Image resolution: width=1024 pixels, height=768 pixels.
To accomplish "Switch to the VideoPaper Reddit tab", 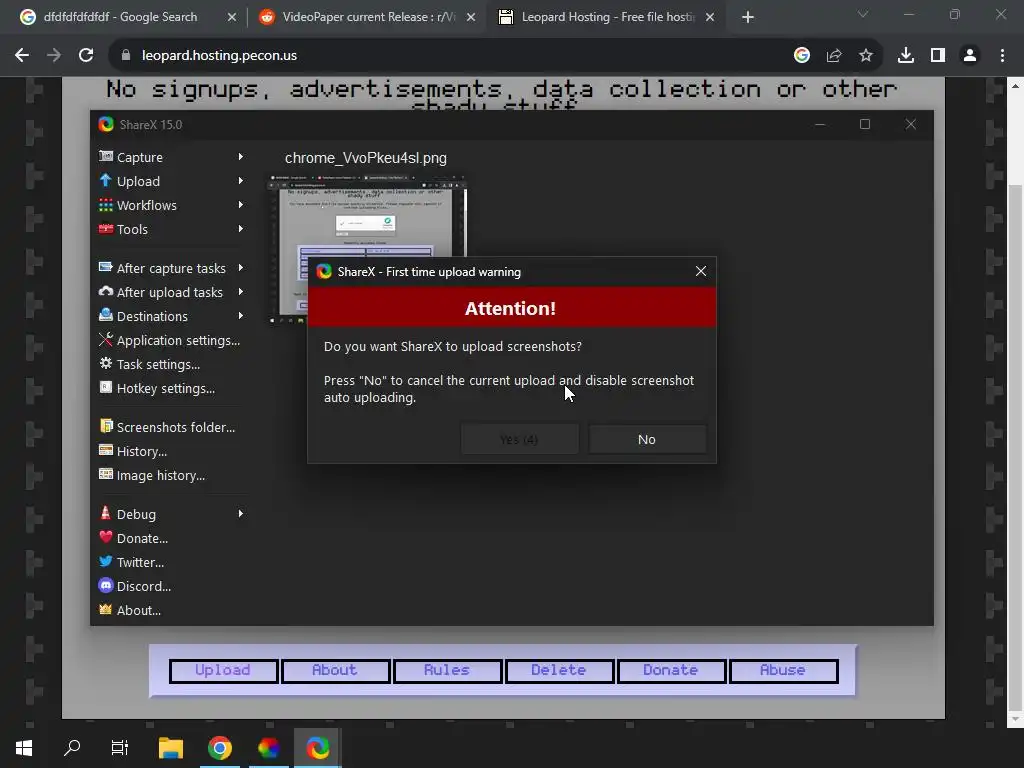I will click(x=368, y=17).
